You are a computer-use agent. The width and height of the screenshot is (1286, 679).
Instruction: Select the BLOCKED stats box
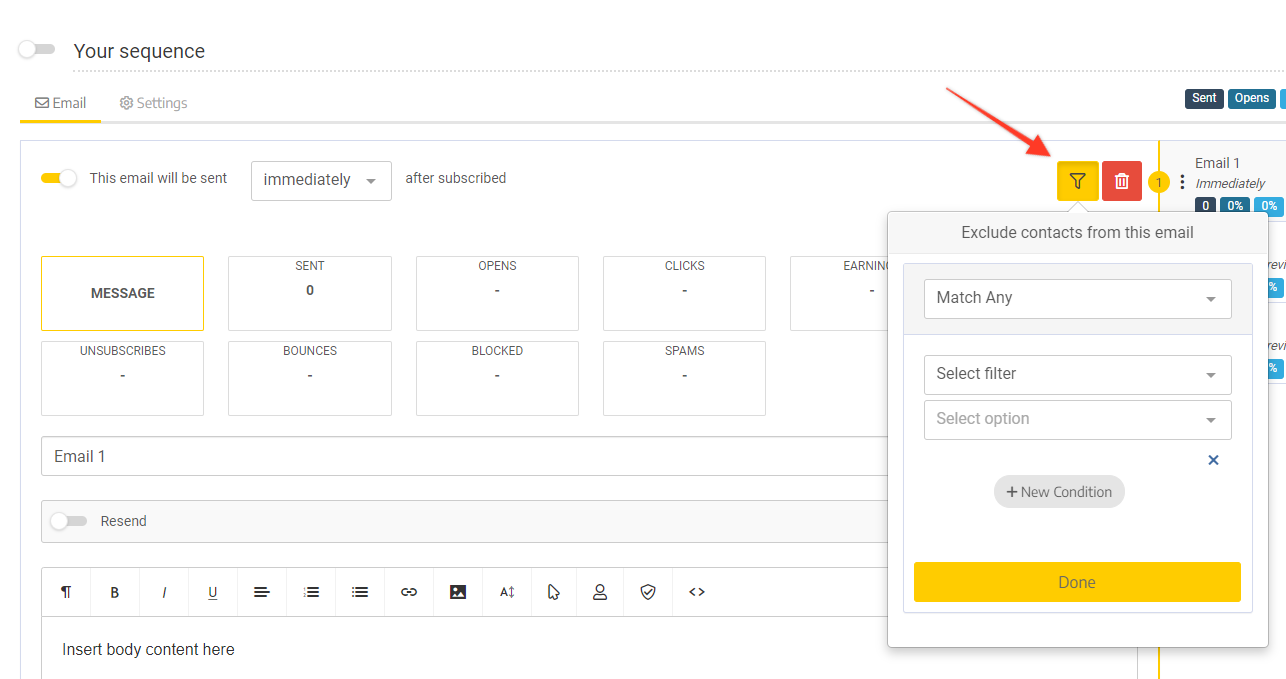[497, 378]
